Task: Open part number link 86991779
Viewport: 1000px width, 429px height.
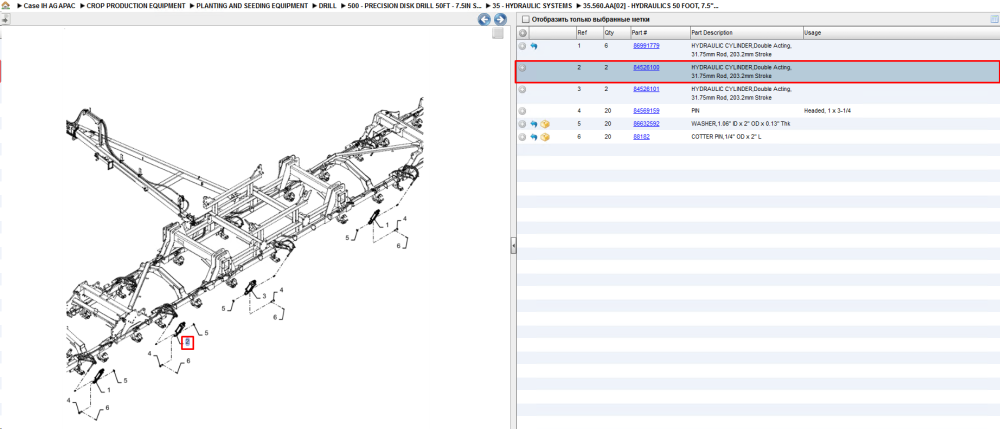Action: tap(645, 46)
